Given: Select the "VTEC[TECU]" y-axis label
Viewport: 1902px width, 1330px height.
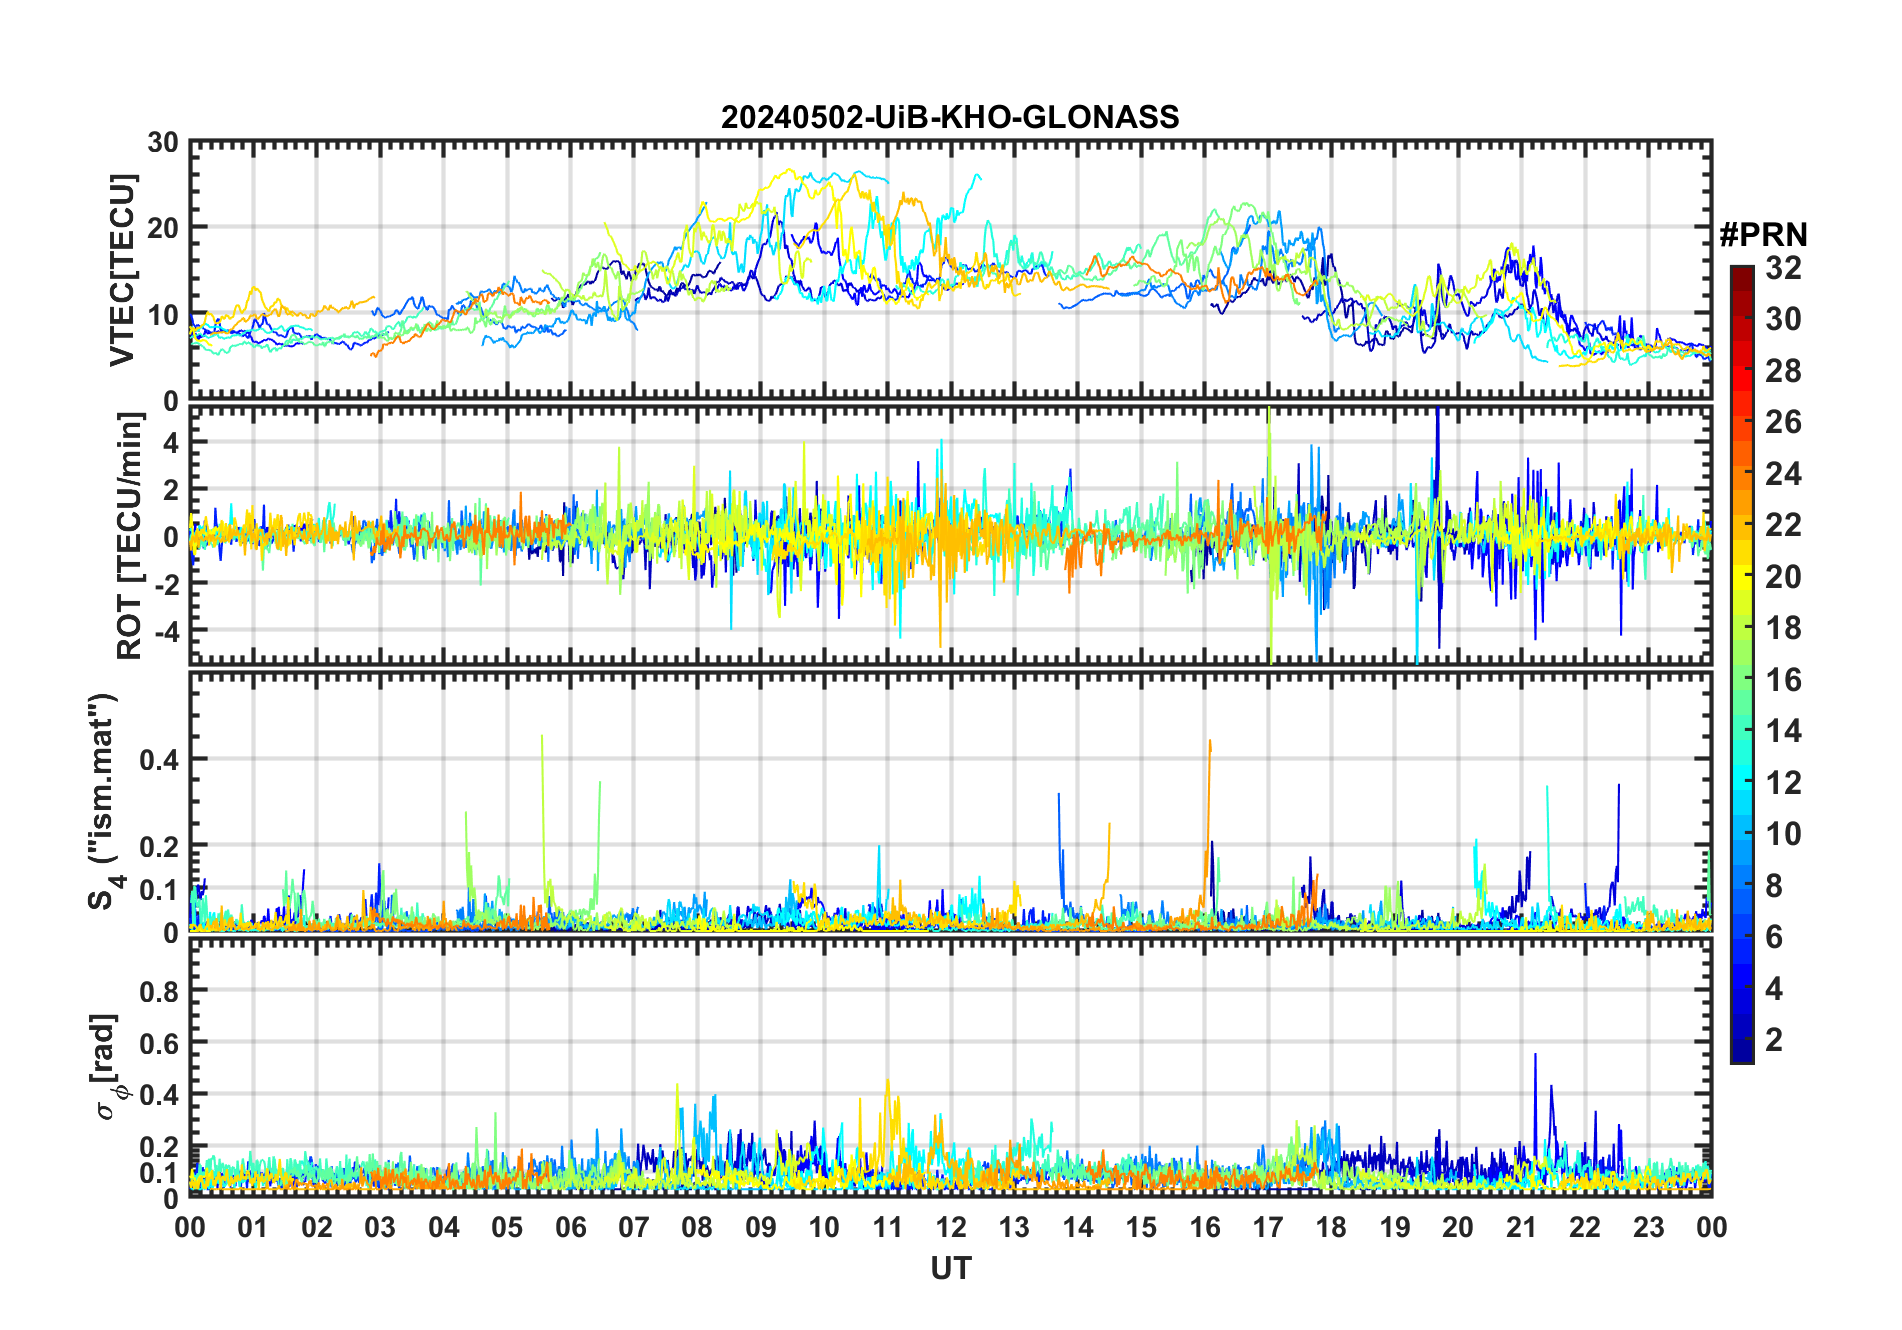Looking at the screenshot, I should (122, 270).
